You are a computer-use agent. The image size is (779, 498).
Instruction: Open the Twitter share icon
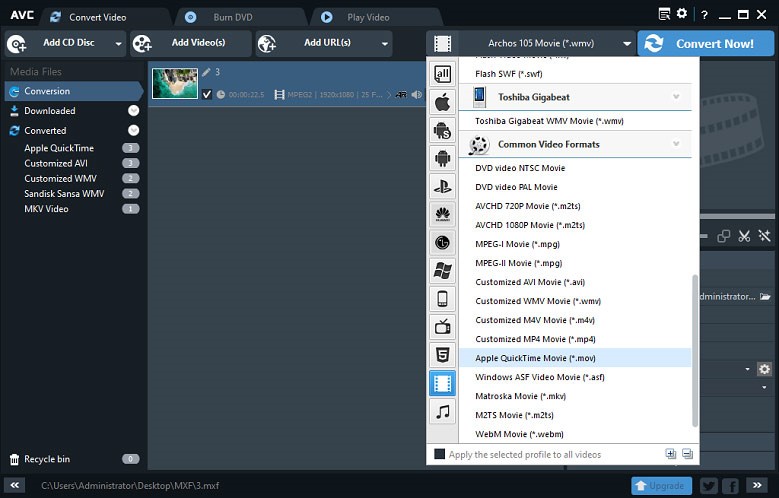pyautogui.click(x=709, y=486)
